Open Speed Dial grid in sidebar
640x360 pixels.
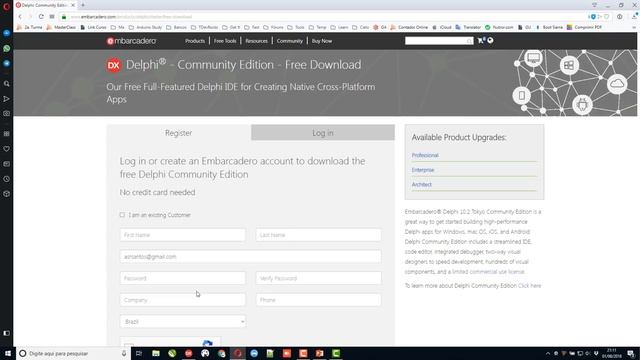[7, 133]
